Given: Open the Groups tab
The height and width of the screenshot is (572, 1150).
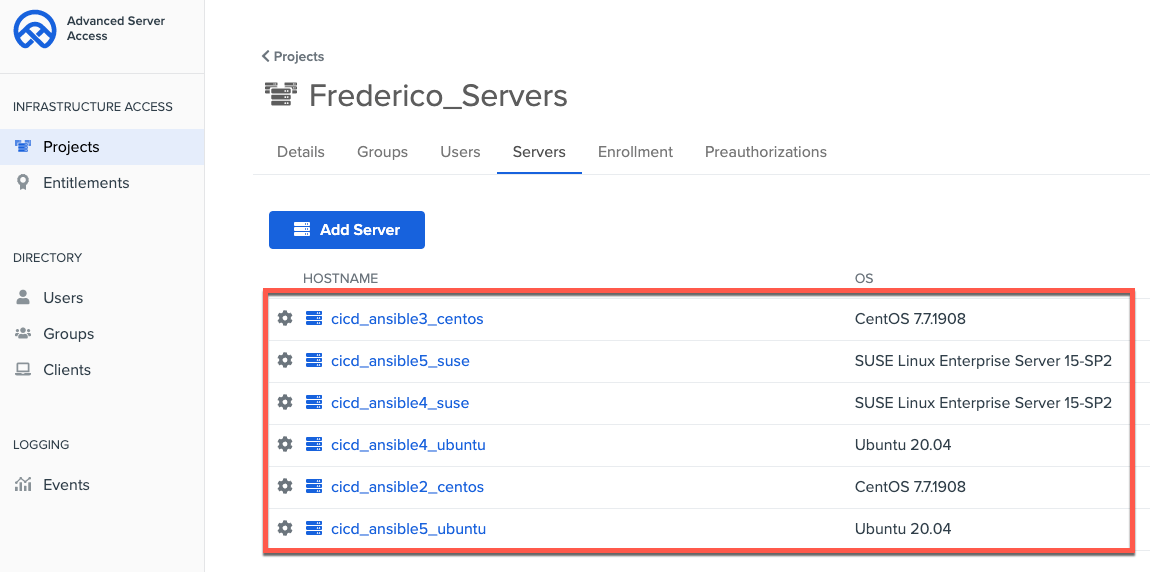Looking at the screenshot, I should 382,152.
